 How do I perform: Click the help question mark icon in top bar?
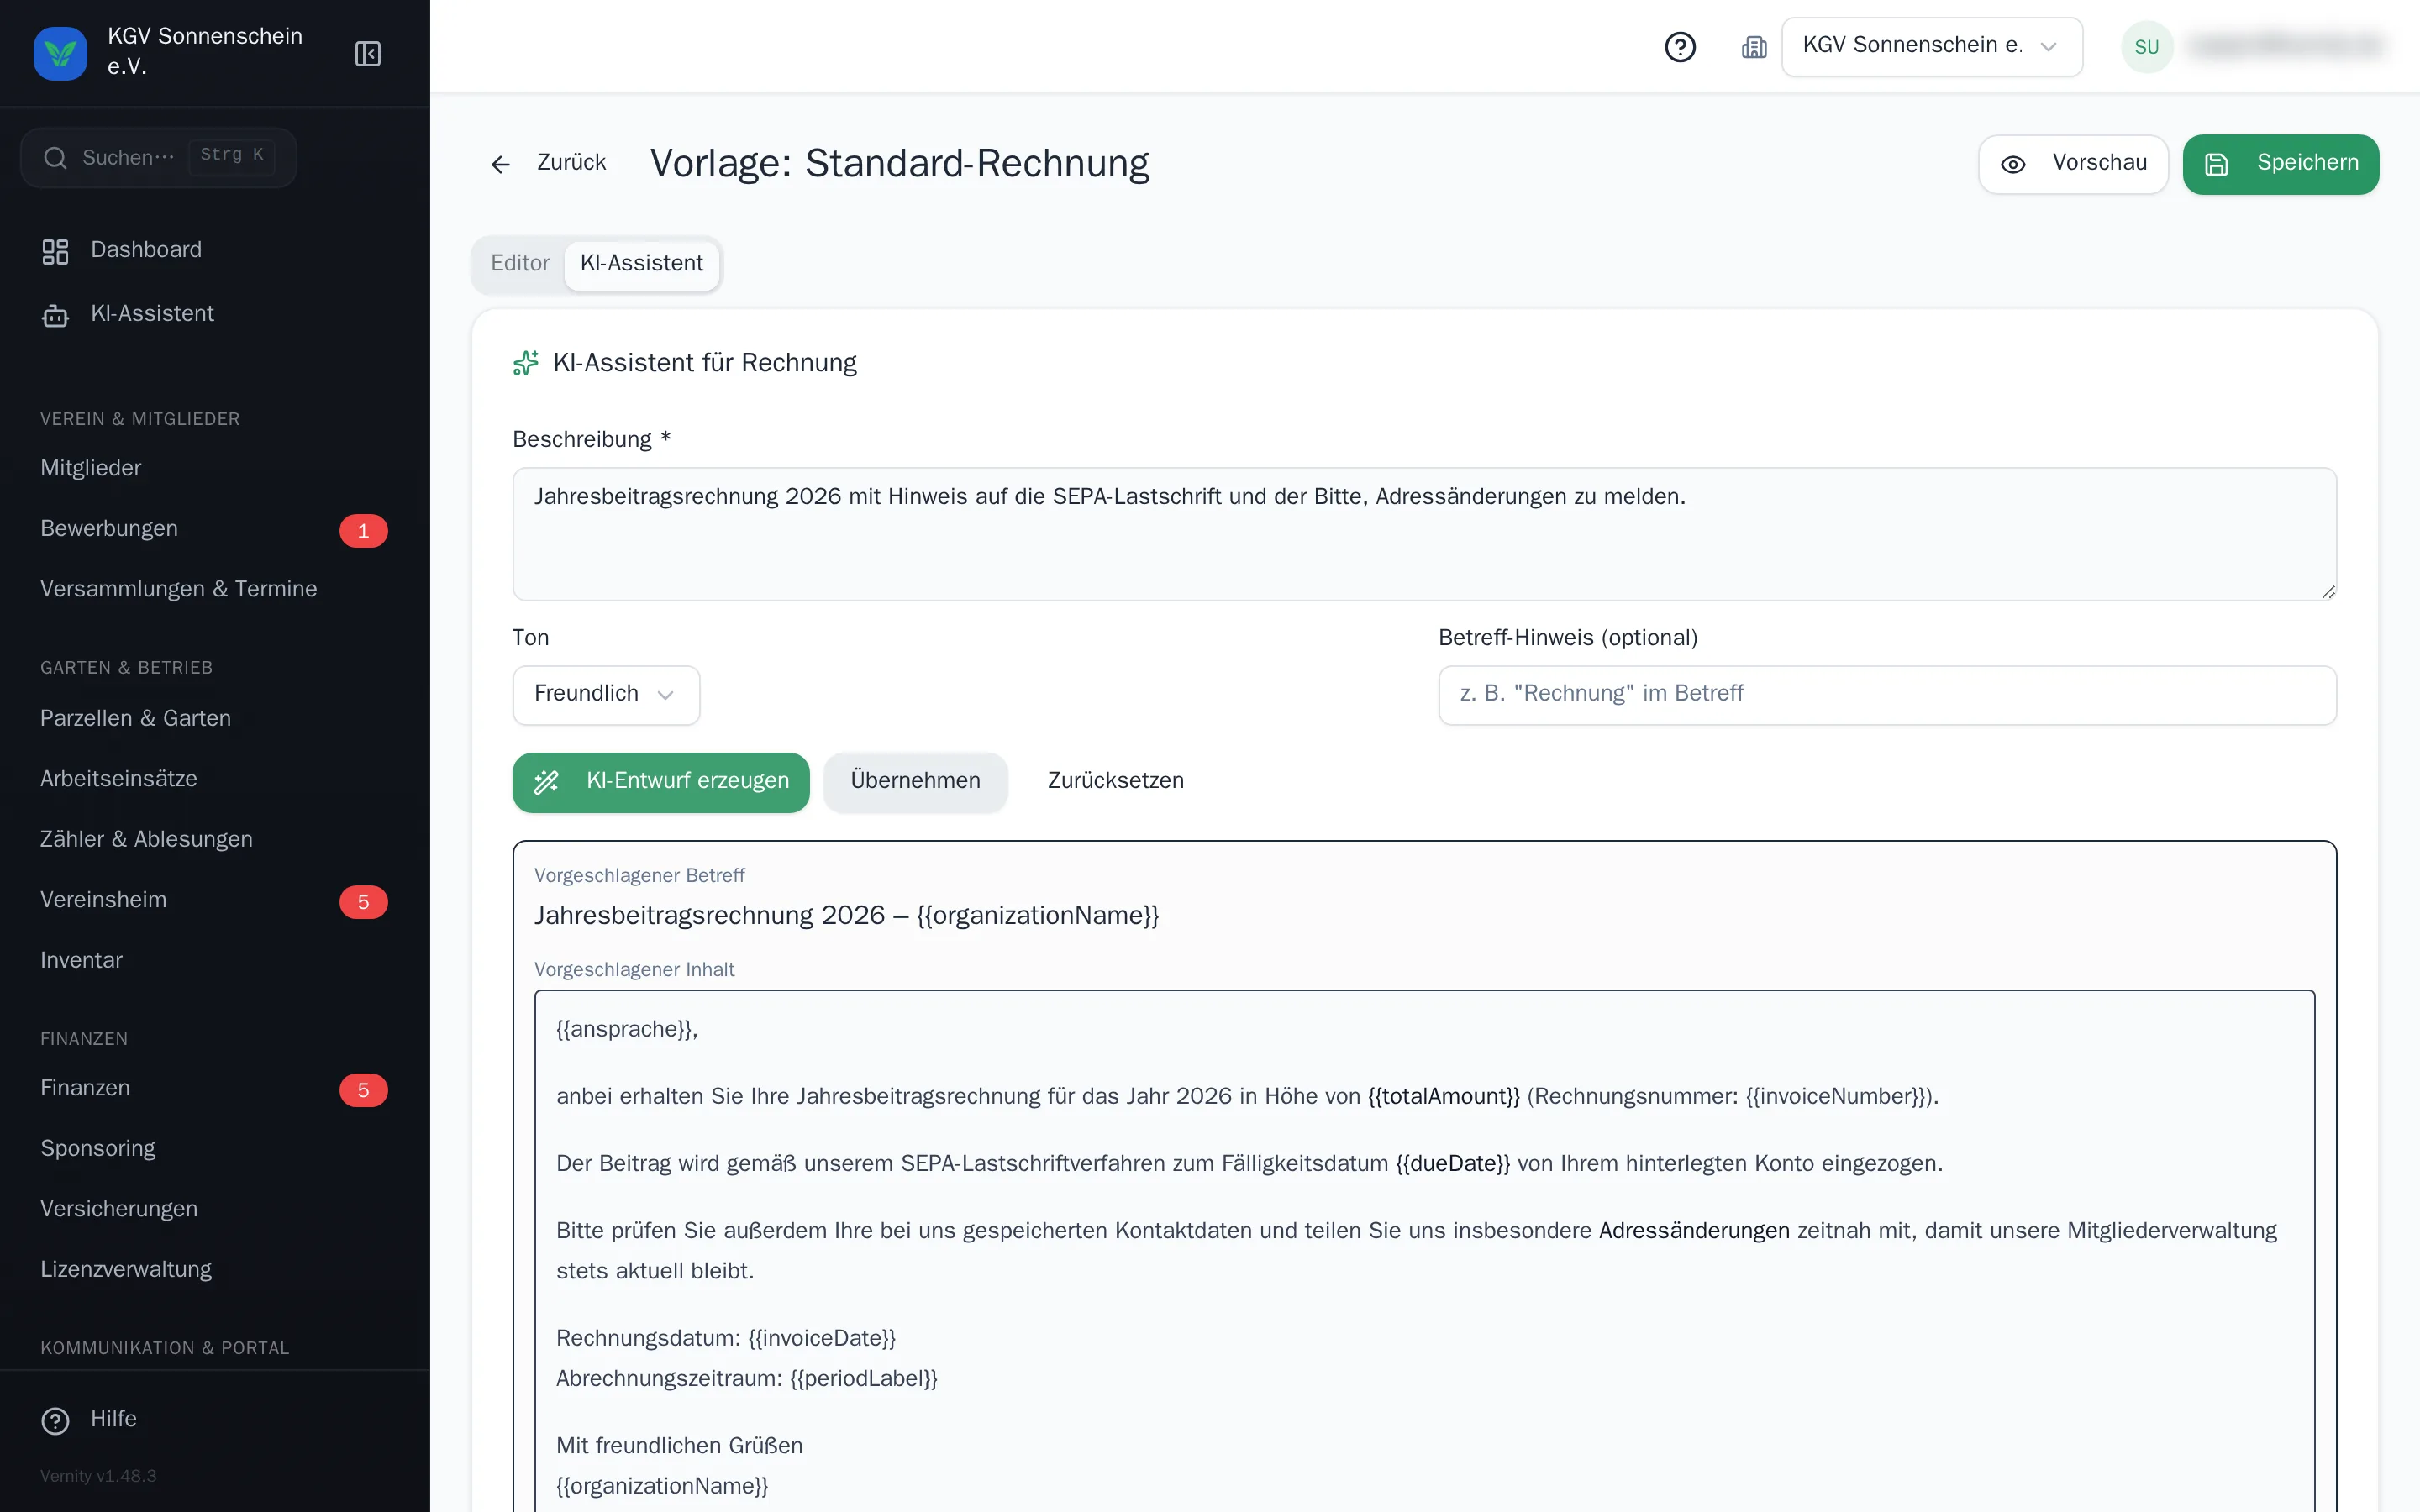(x=1680, y=47)
